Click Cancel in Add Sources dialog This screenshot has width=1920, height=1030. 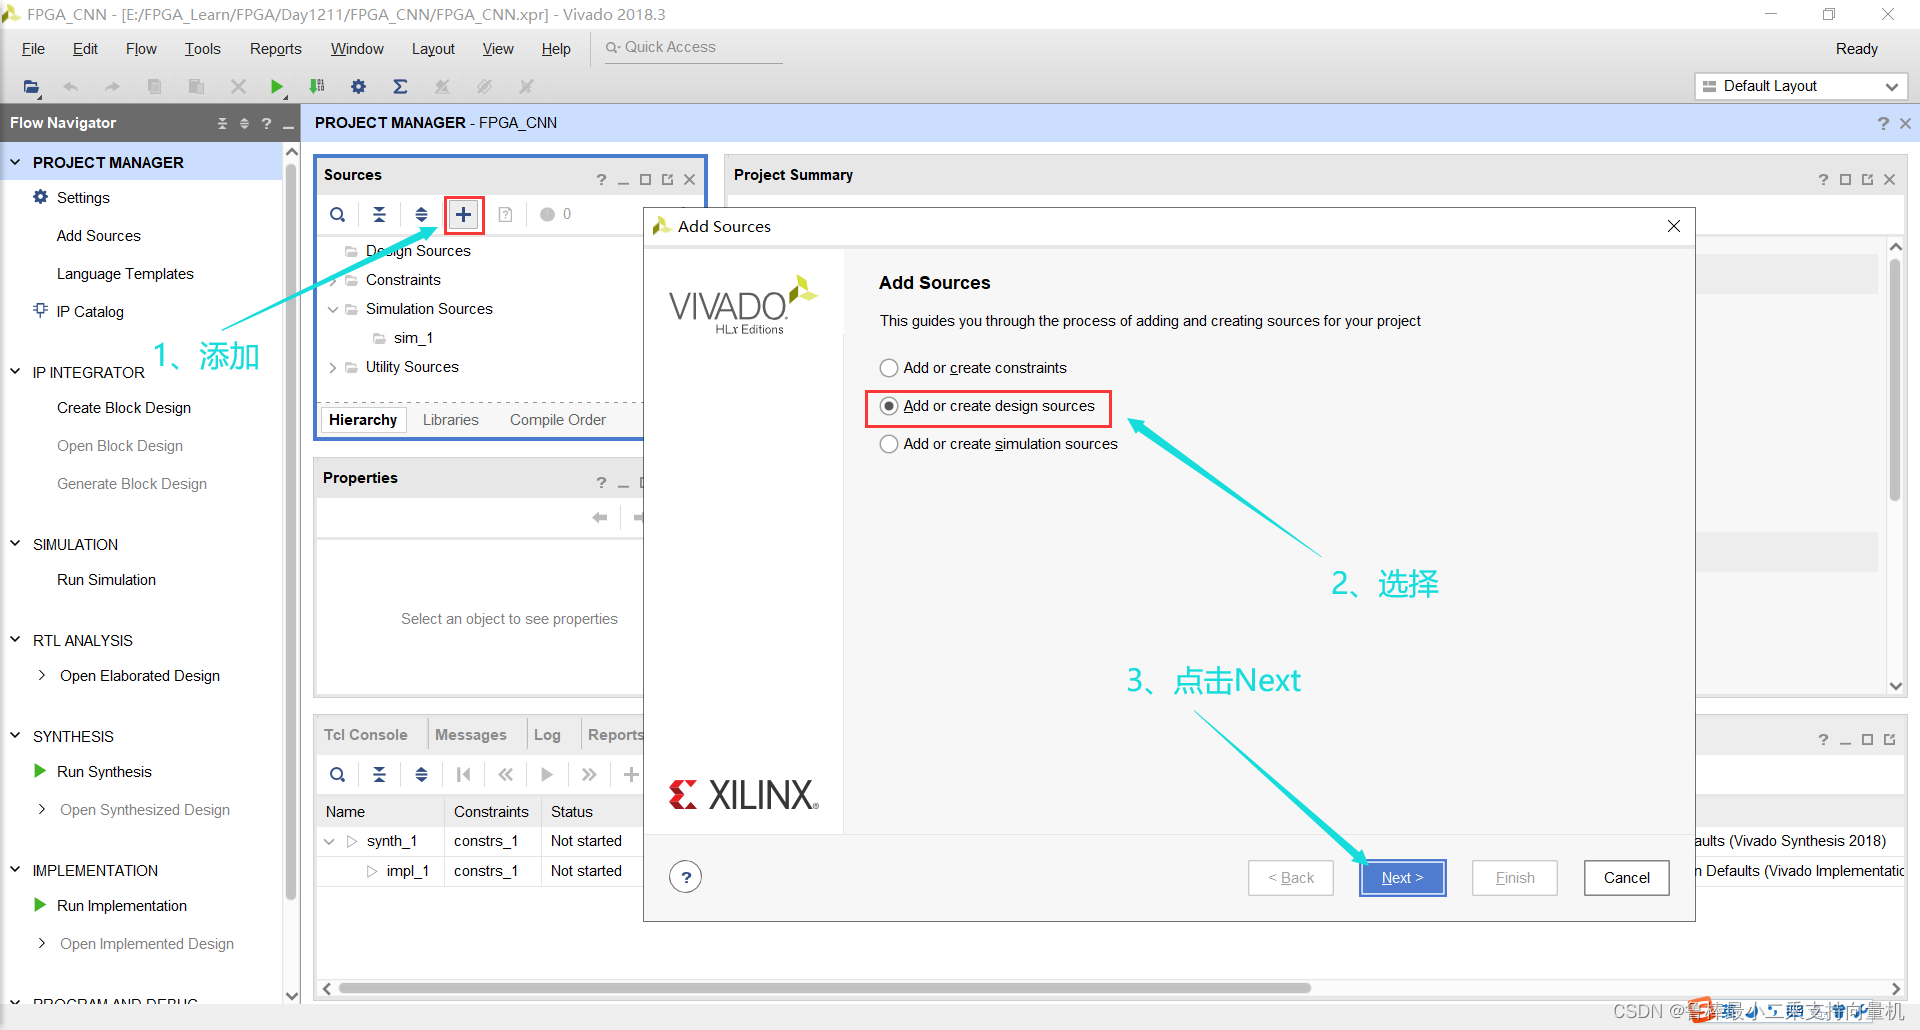[x=1627, y=878]
